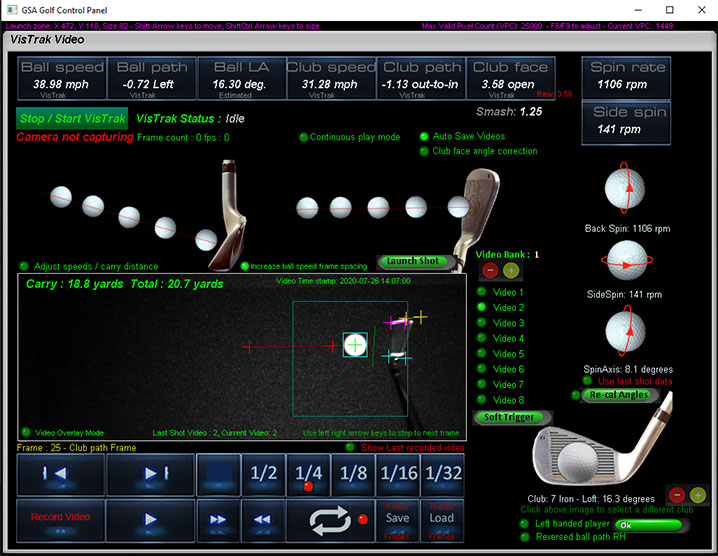Click the SpinAxis golf ball icon

(x=625, y=332)
